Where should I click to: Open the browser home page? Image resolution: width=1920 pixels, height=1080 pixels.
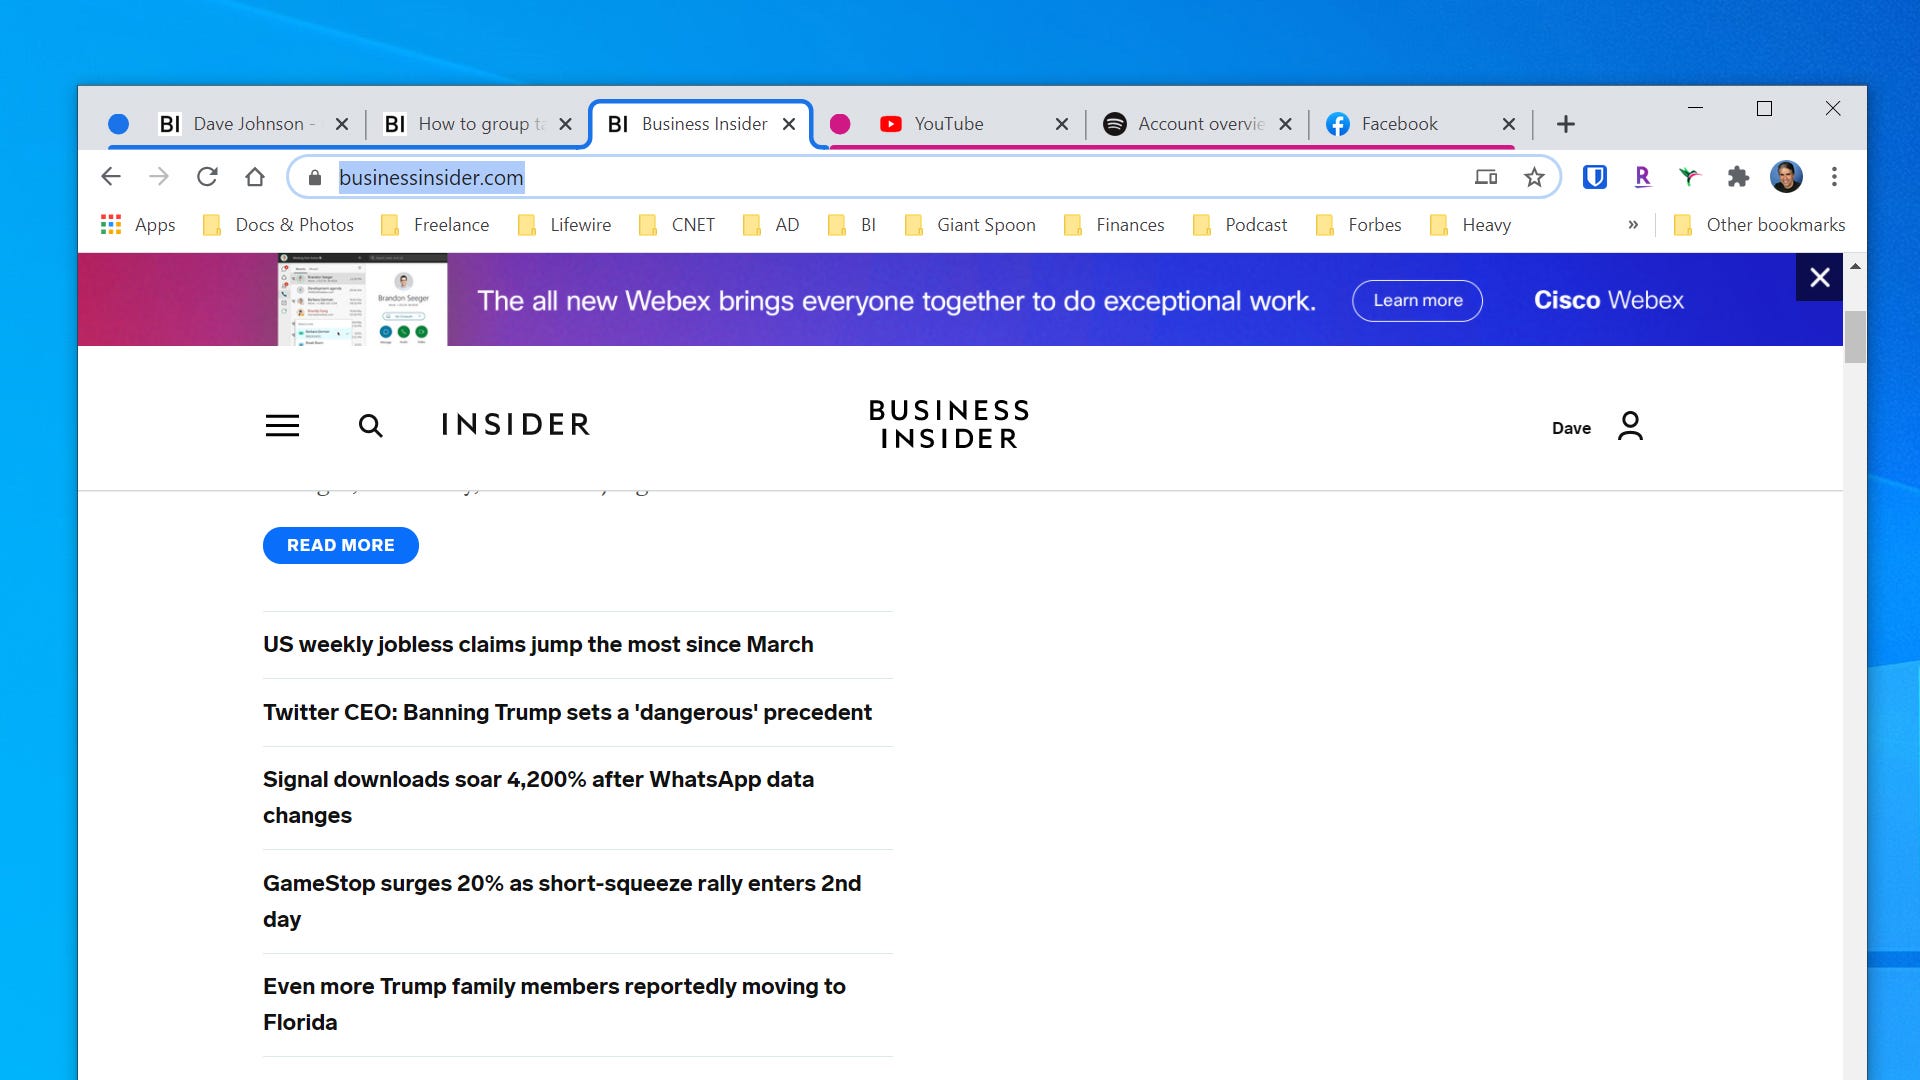[x=255, y=177]
